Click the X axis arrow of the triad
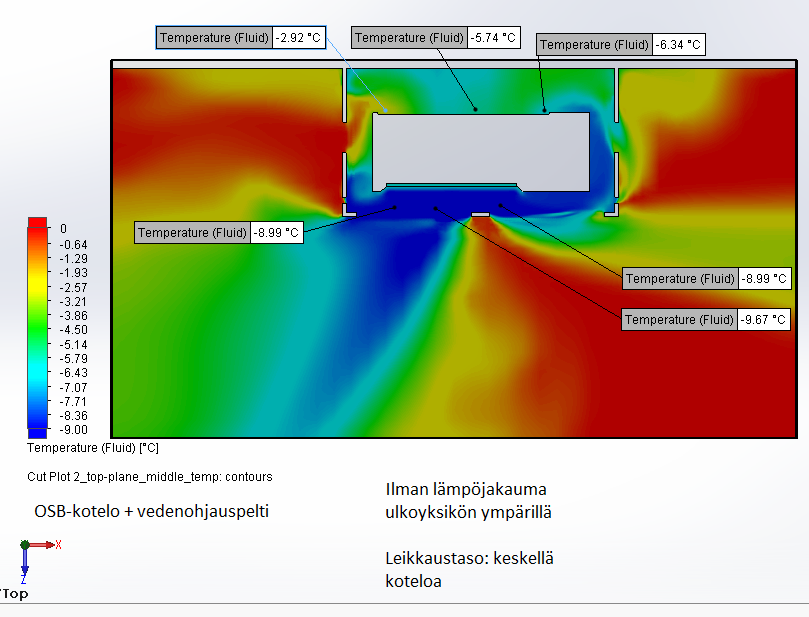This screenshot has height=617, width=809. [x=50, y=545]
